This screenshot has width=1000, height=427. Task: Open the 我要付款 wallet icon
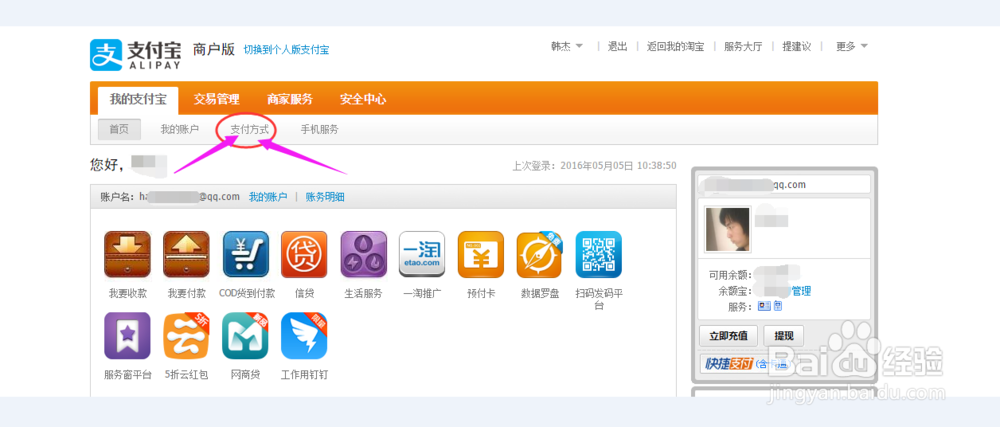[186, 254]
